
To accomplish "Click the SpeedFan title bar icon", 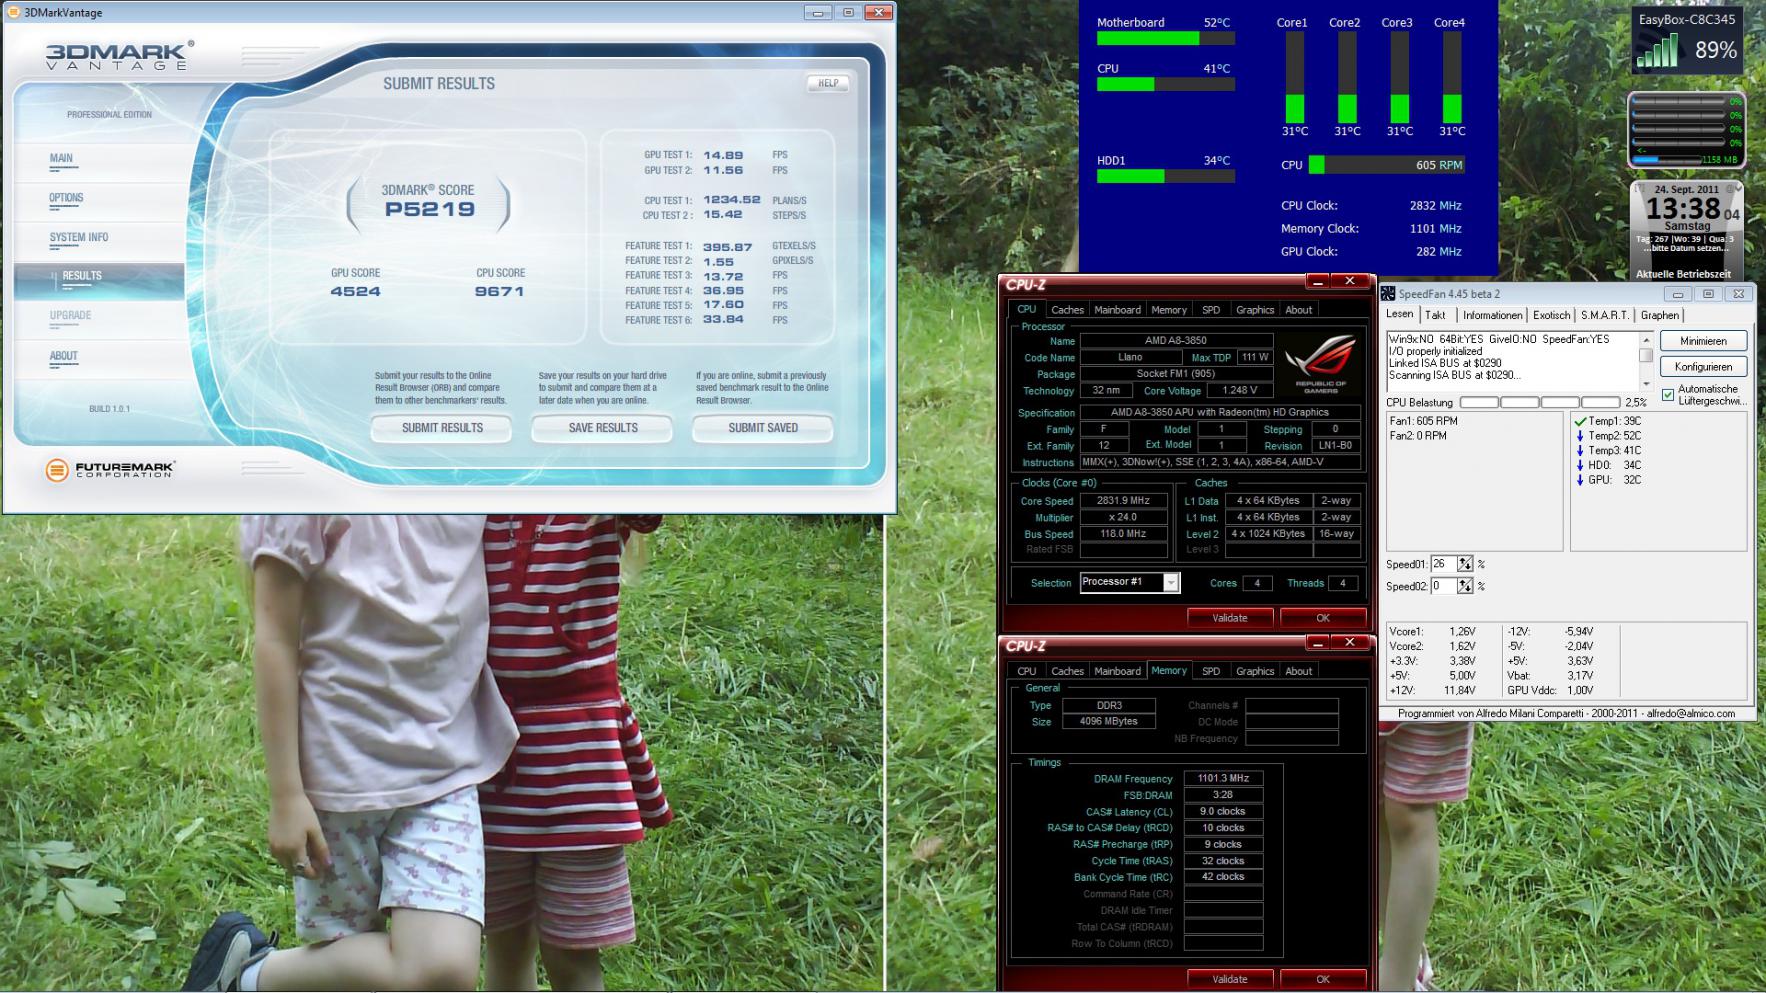I will point(1389,294).
